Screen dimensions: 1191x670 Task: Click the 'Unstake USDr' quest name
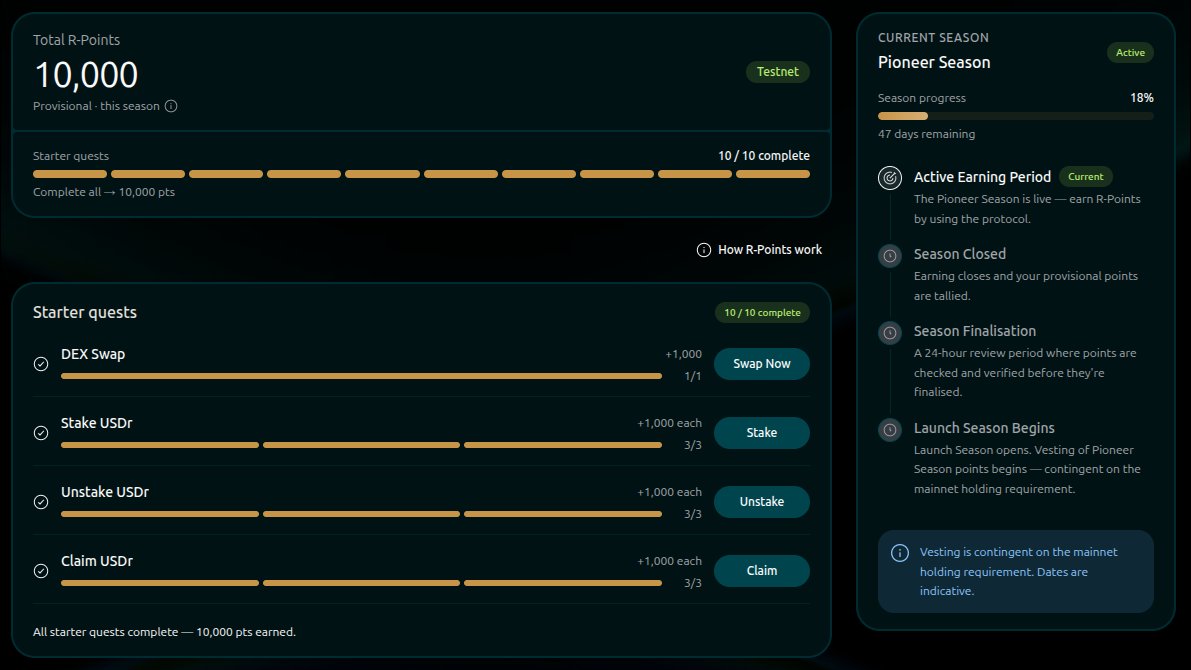(x=105, y=492)
